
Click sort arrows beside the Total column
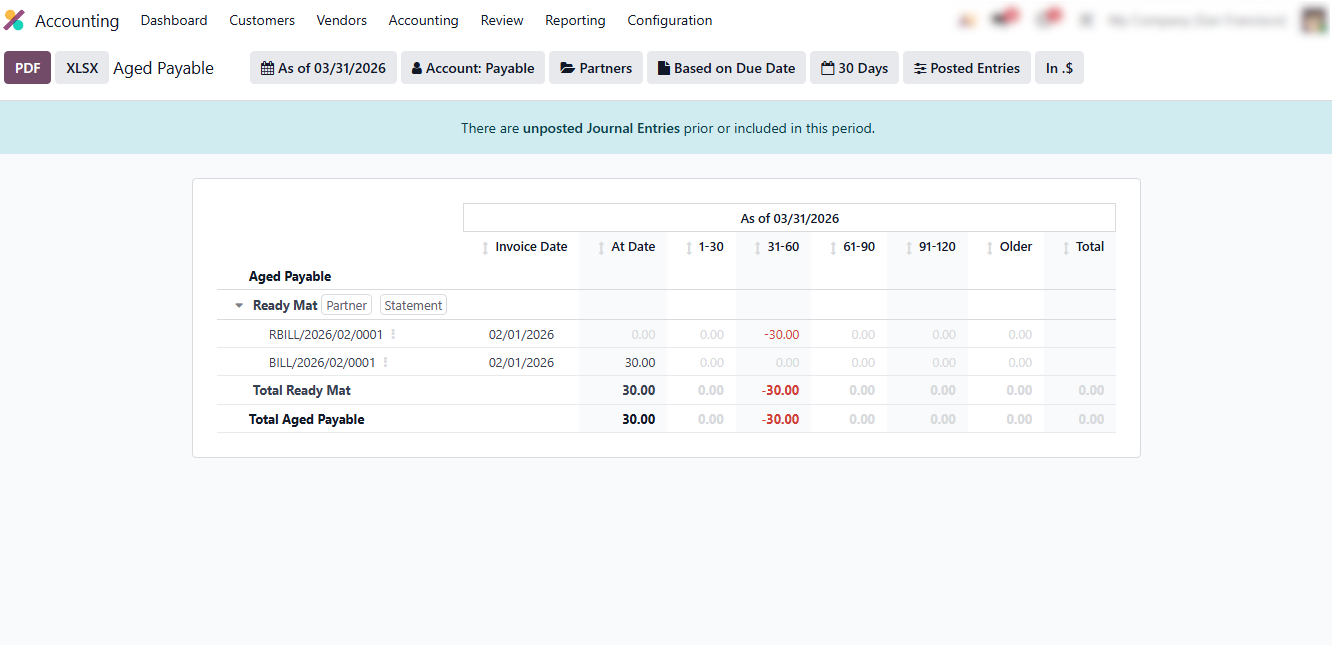tap(1066, 248)
